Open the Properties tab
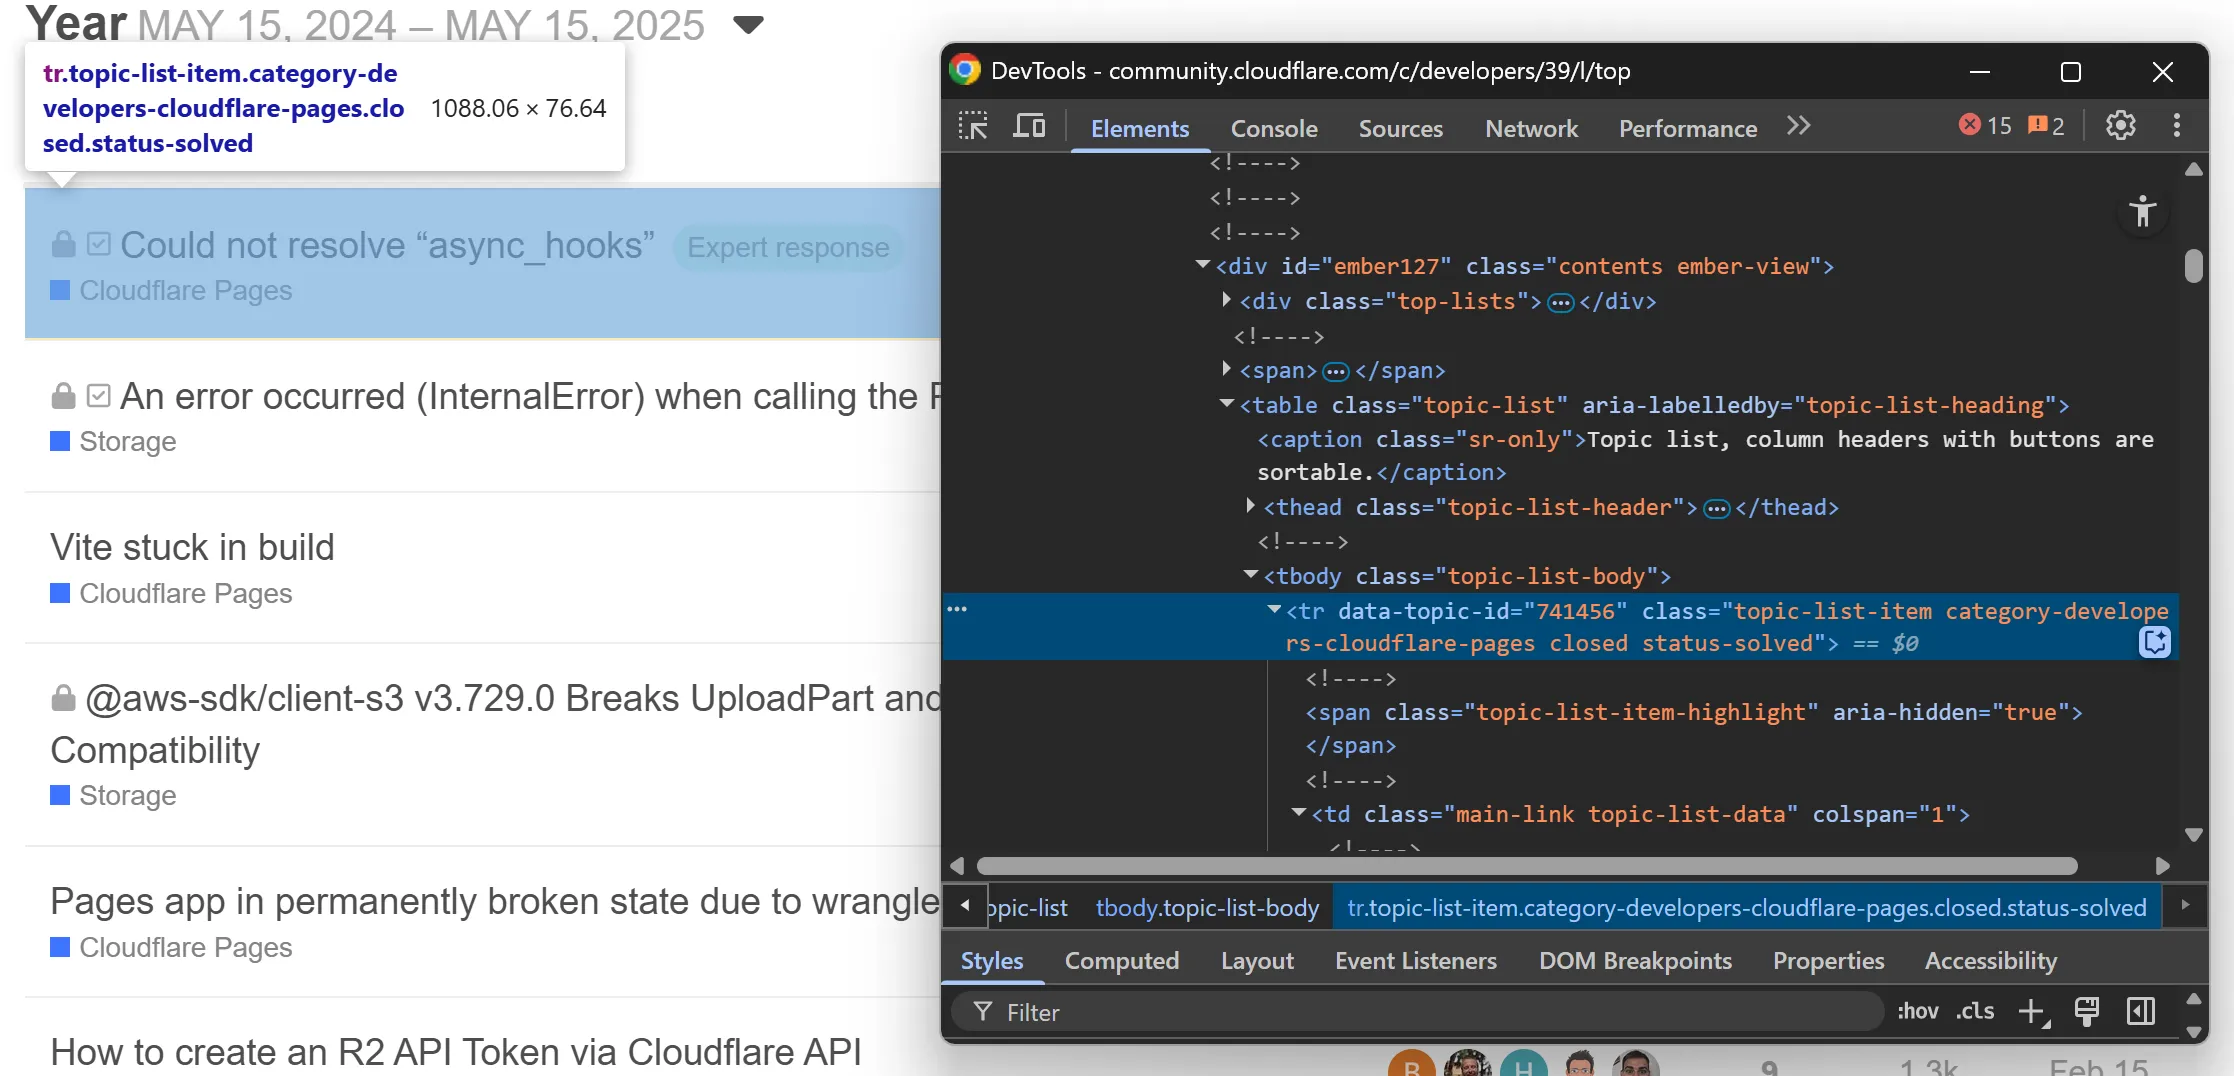2234x1076 pixels. tap(1828, 960)
